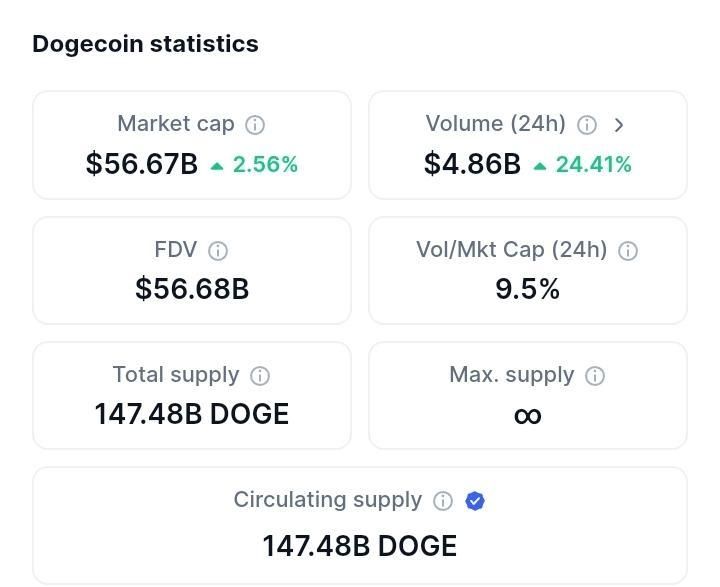Click the Max. supply info icon

pyautogui.click(x=595, y=376)
